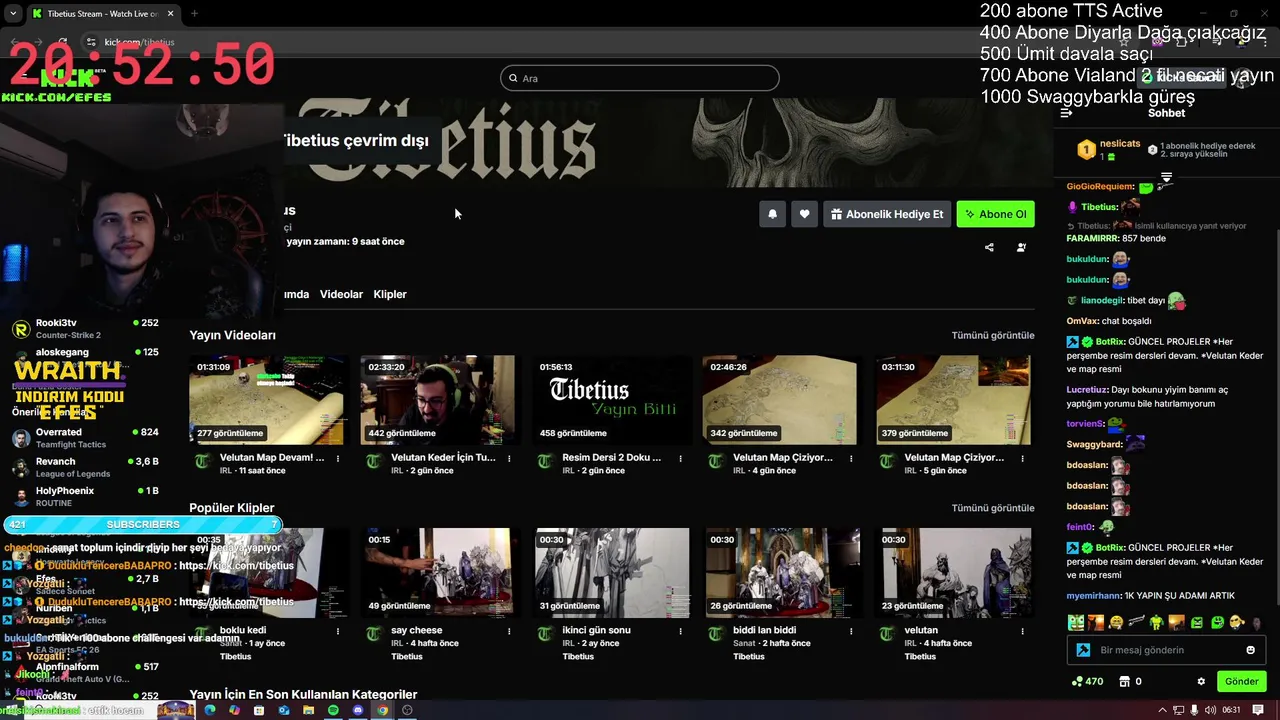
Task: Open Revanch channel in sidebar
Action: tap(84, 467)
